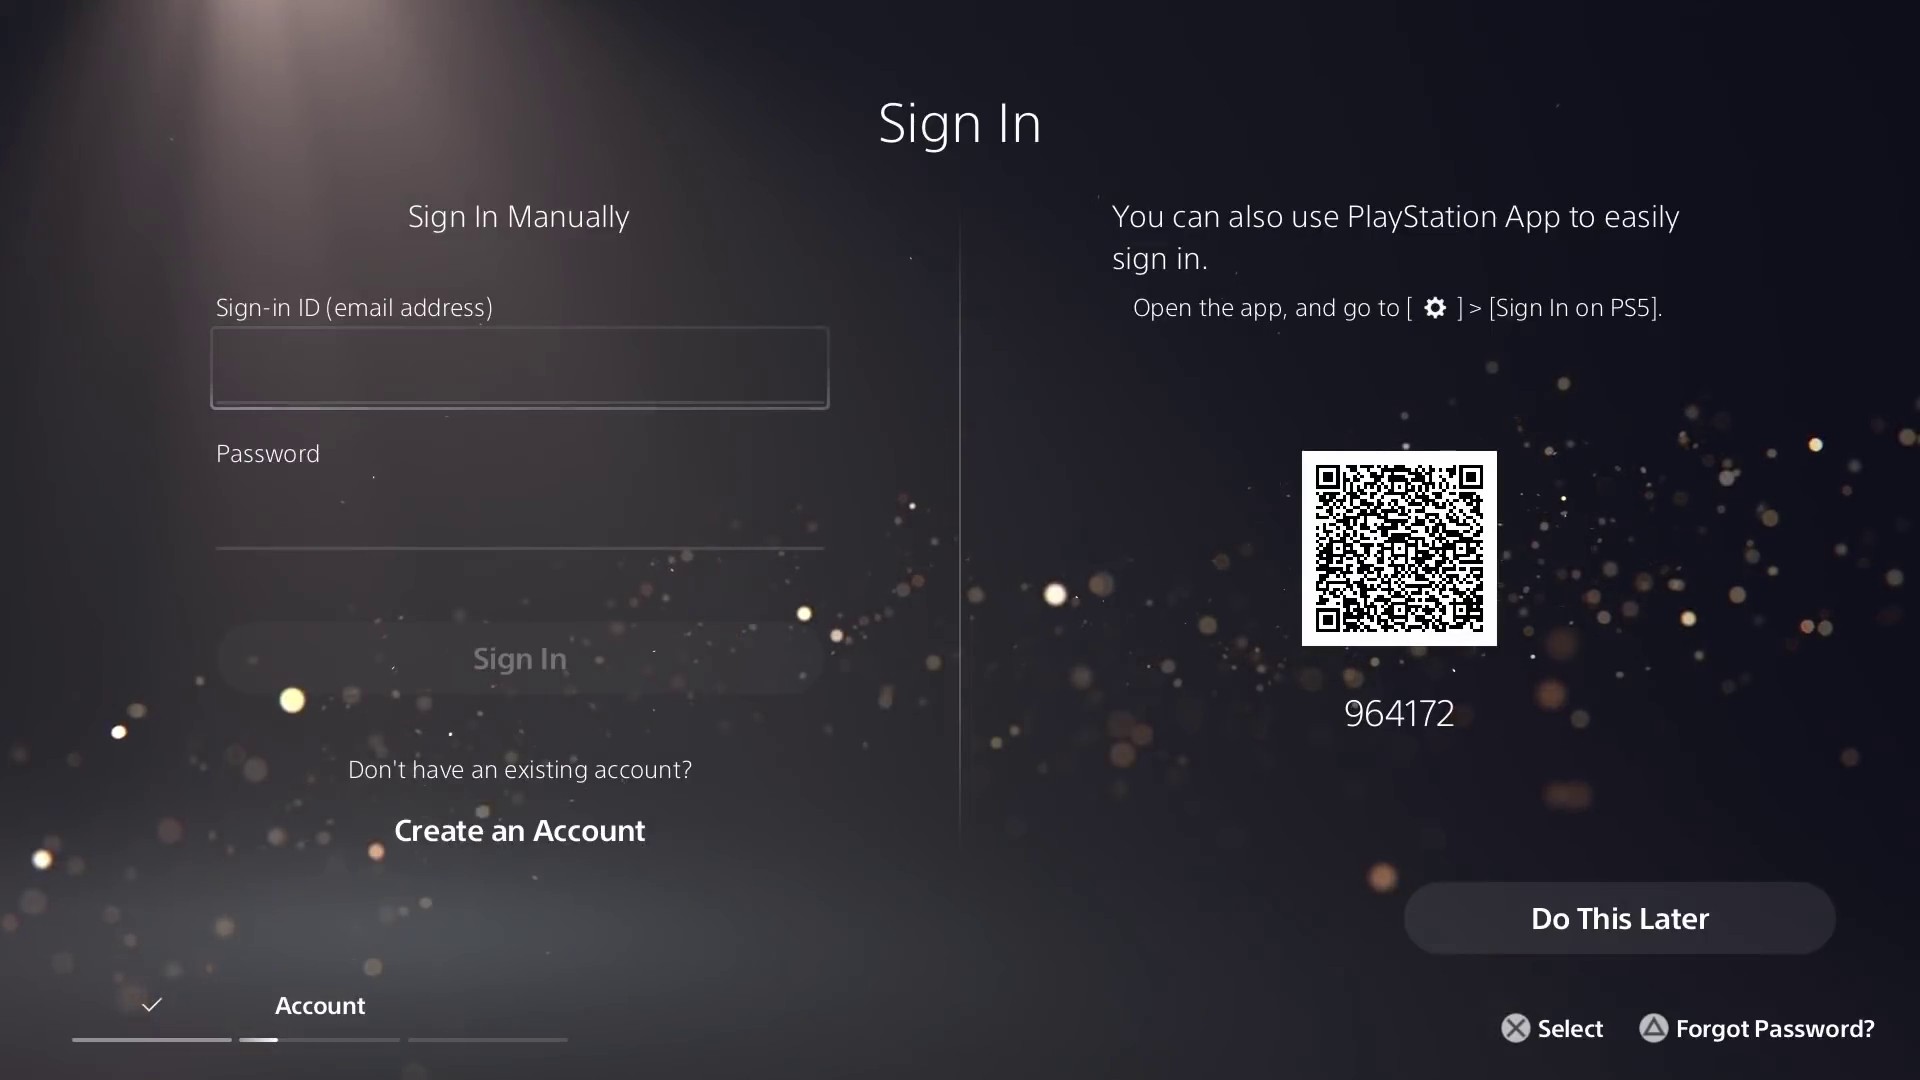Select the Sign In button
Screen dimensions: 1920x1080
[x=520, y=658]
